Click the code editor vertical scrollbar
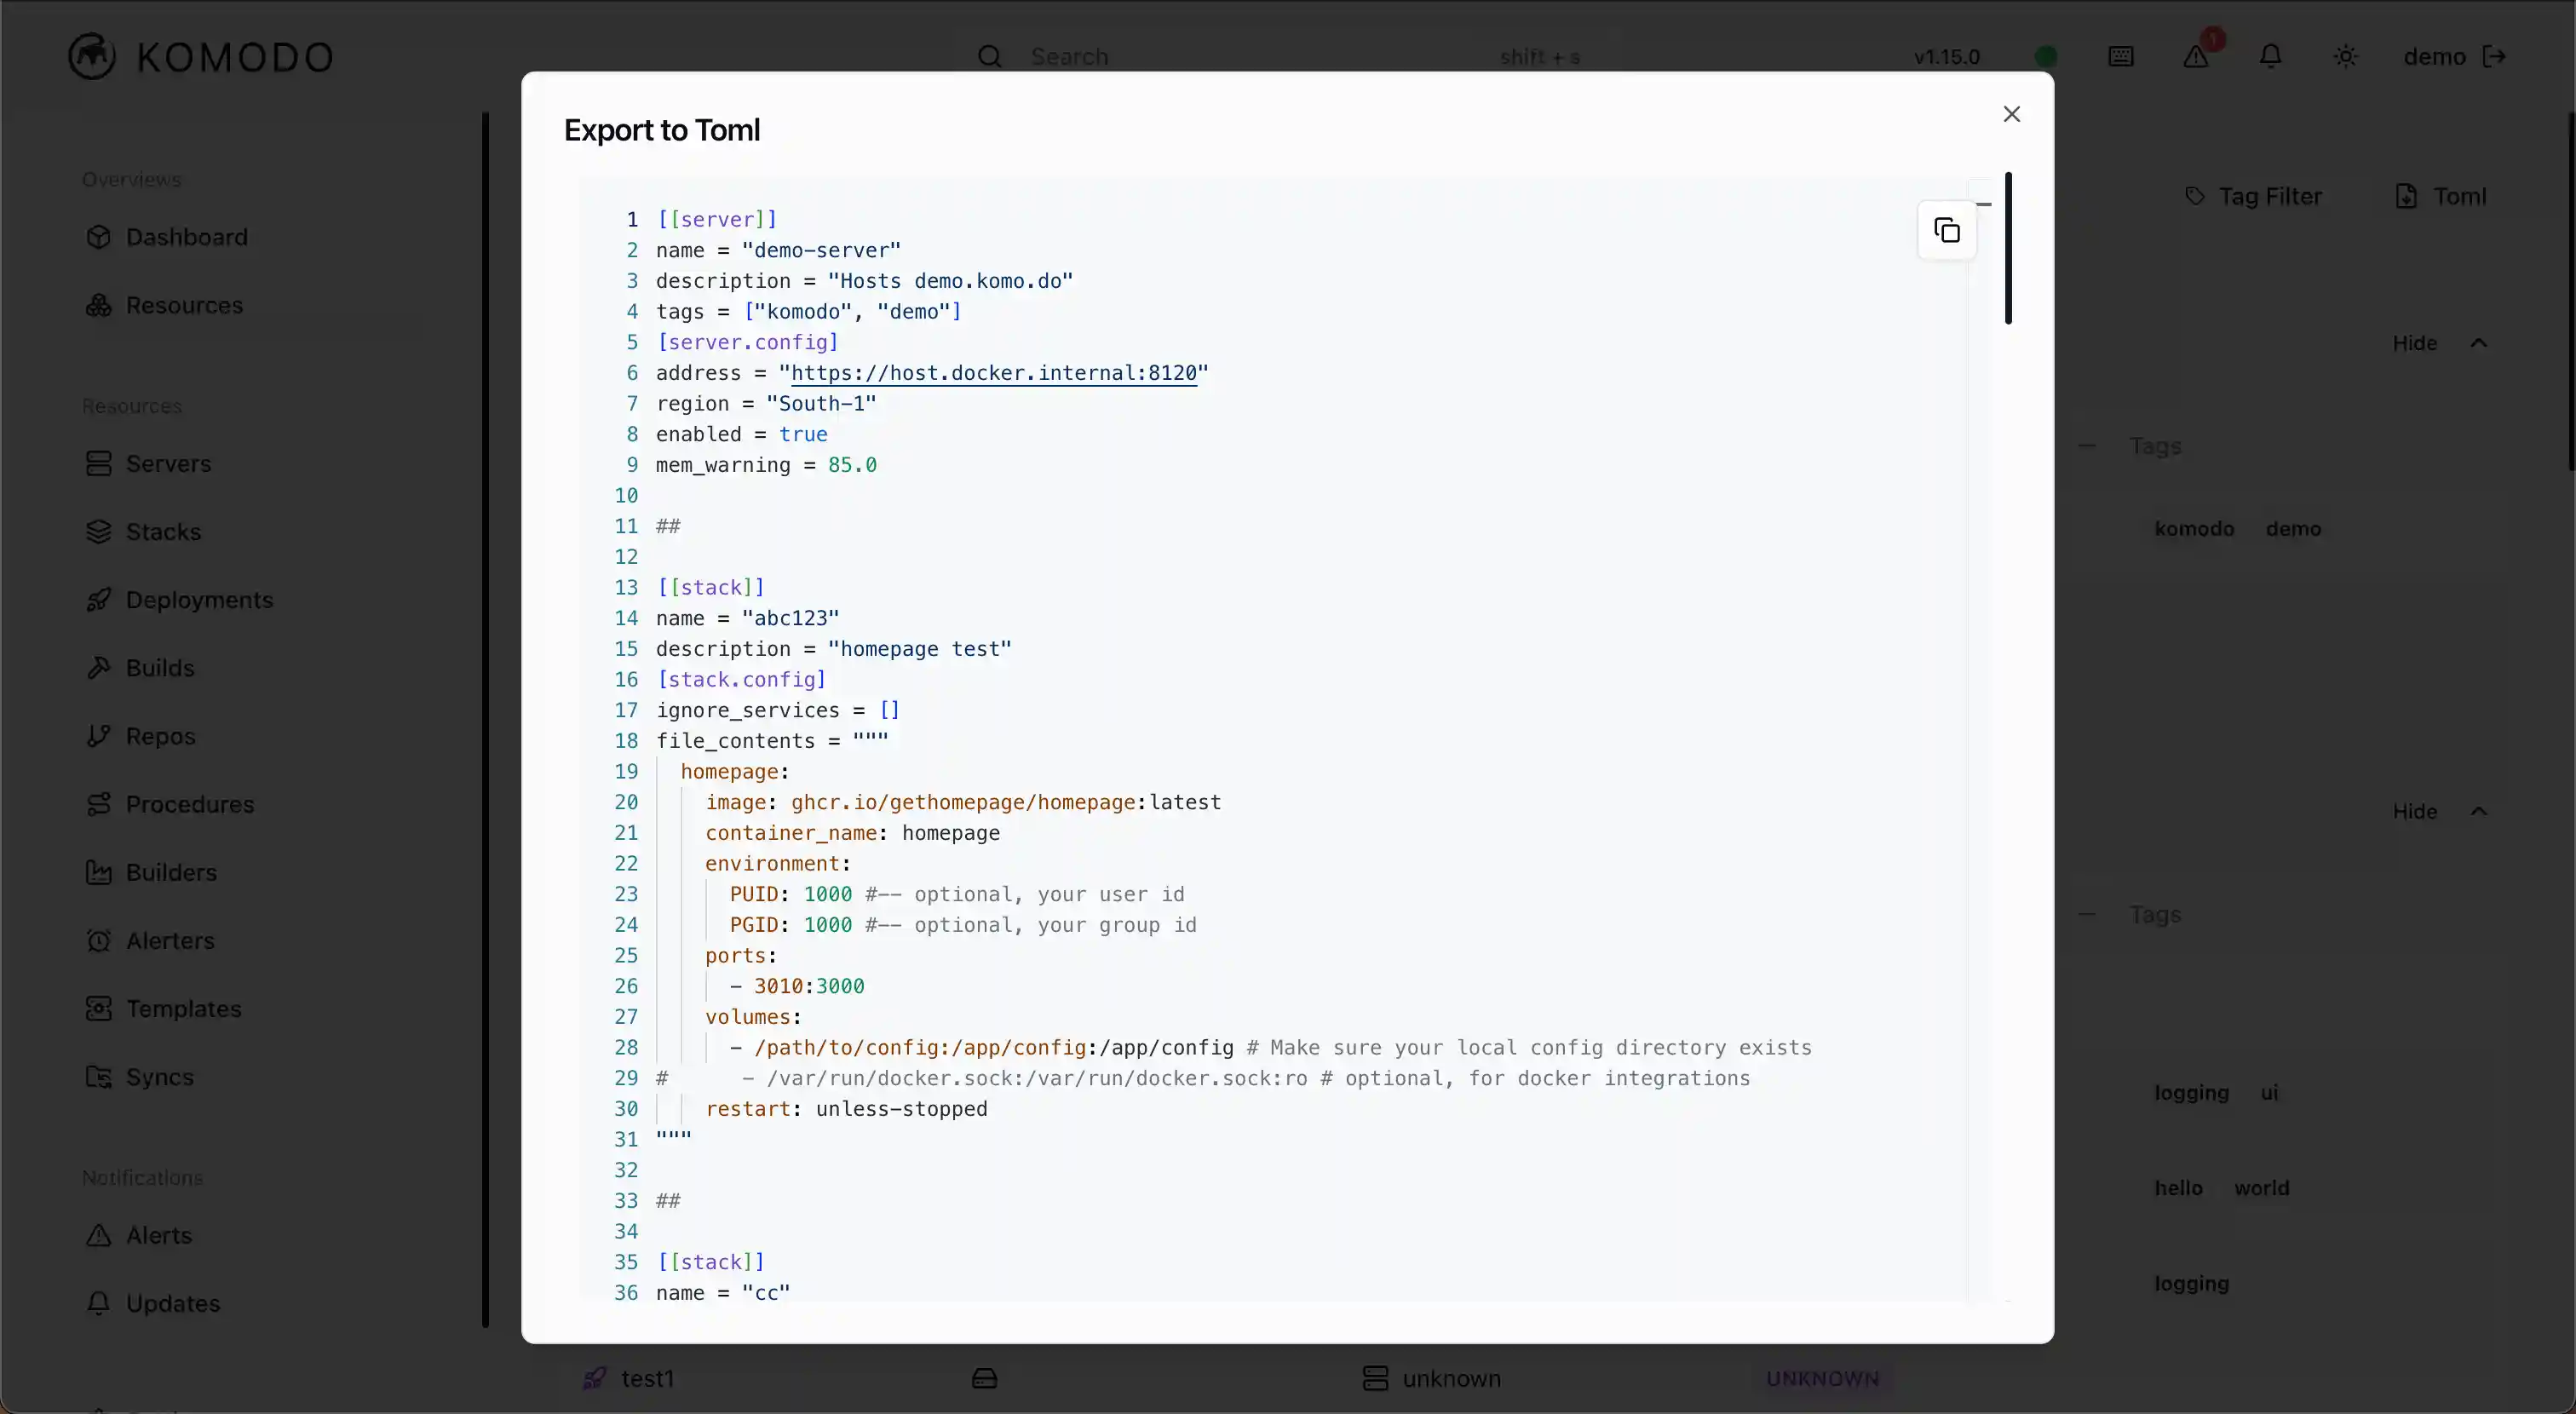2576x1414 pixels. coord(2007,248)
